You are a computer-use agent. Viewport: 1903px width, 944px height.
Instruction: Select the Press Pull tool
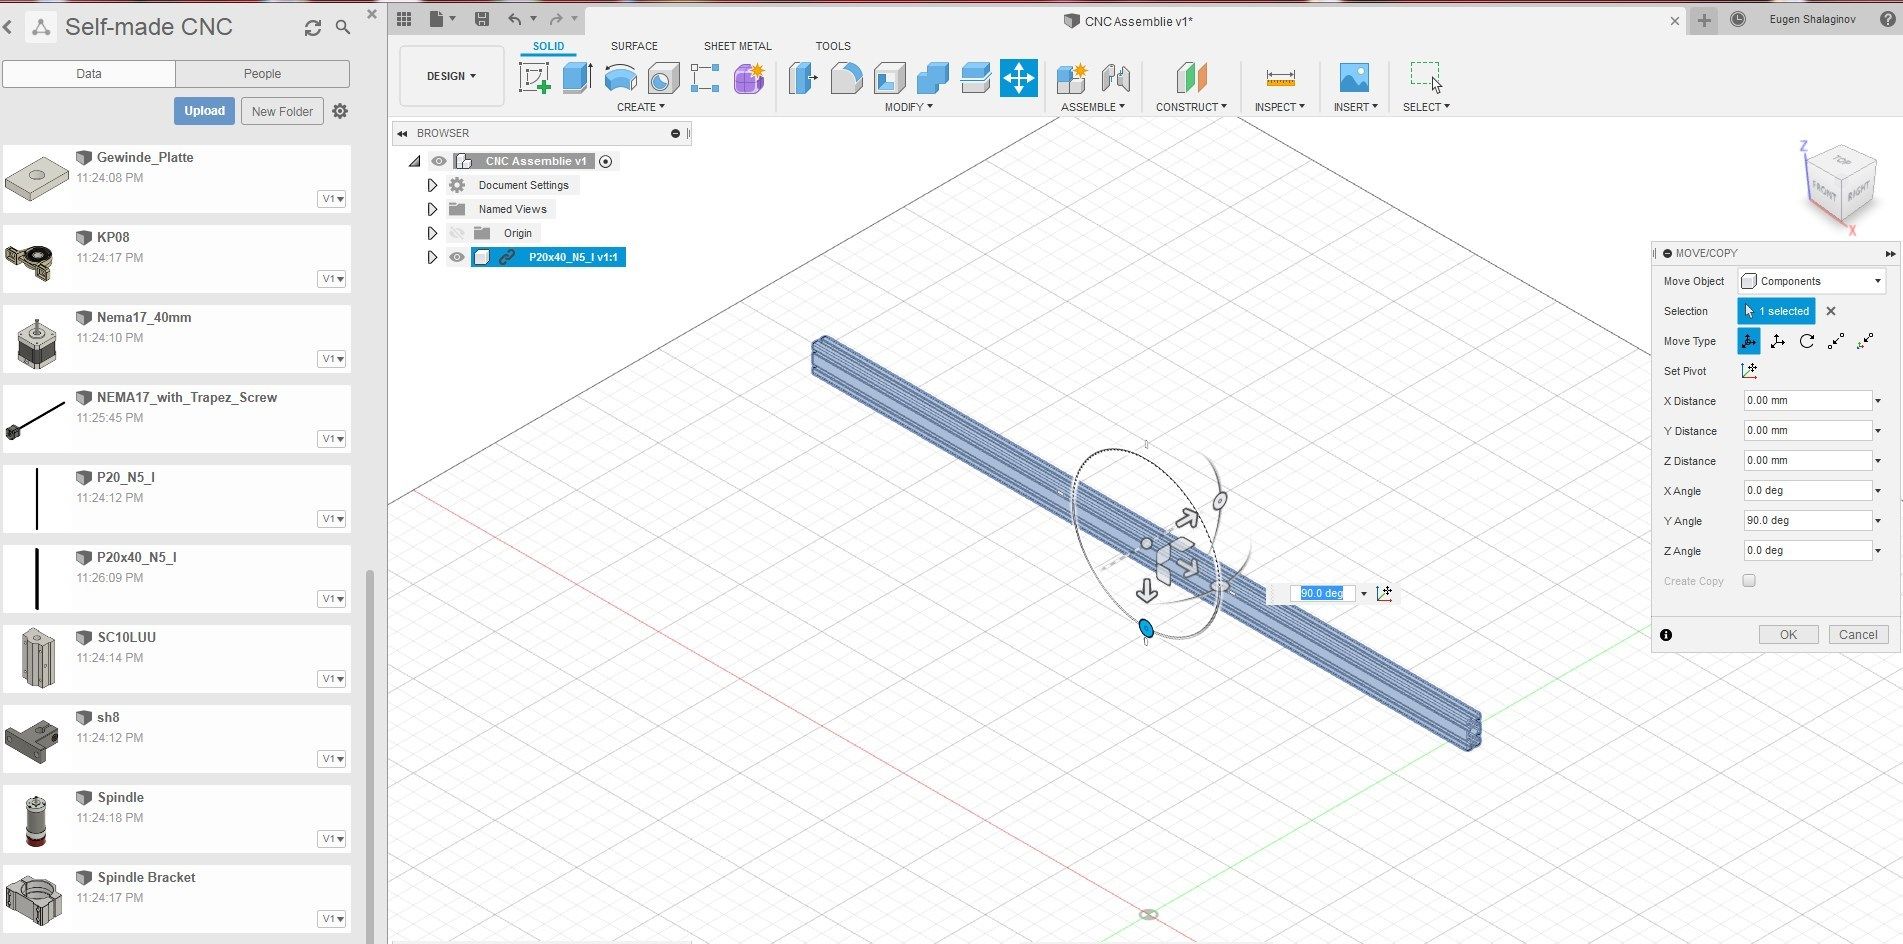(803, 78)
